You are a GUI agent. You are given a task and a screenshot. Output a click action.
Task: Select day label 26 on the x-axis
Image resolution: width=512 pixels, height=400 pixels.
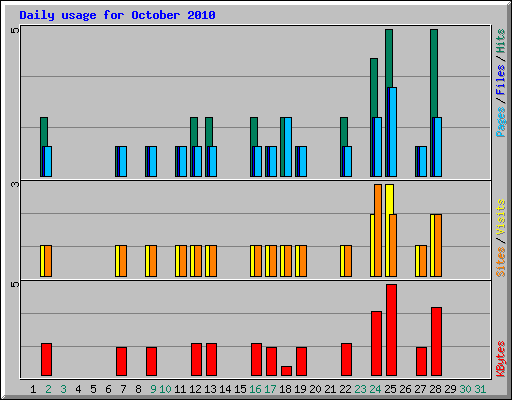coord(405,389)
